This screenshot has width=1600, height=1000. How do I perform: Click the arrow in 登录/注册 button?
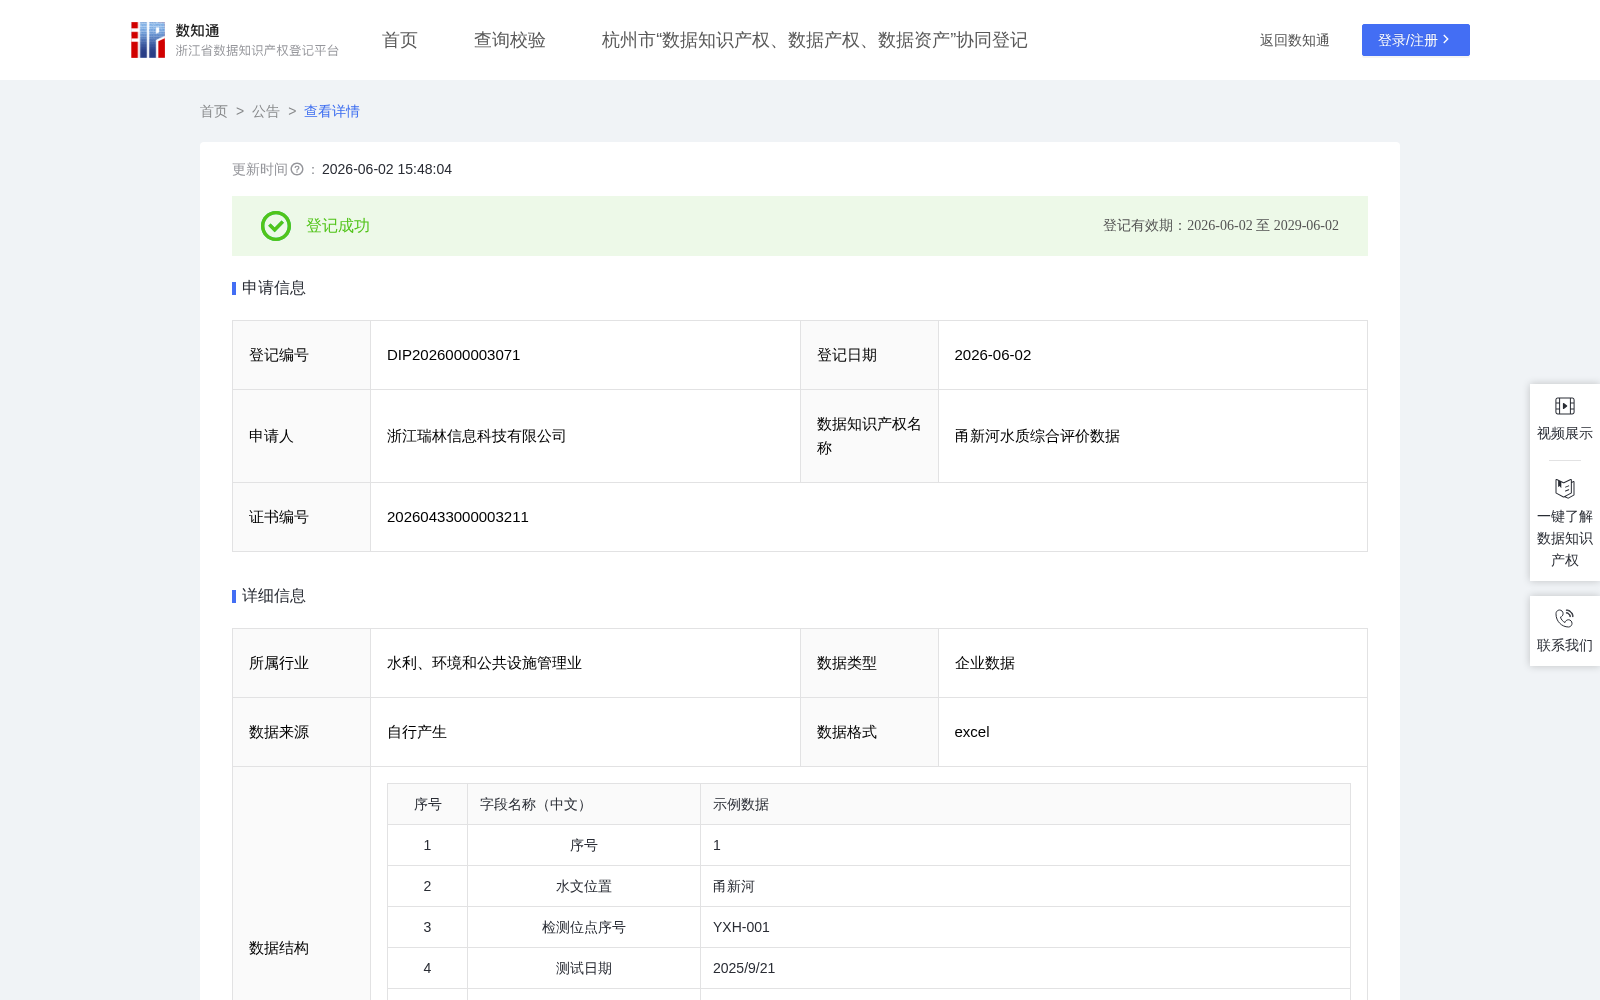click(x=1446, y=40)
